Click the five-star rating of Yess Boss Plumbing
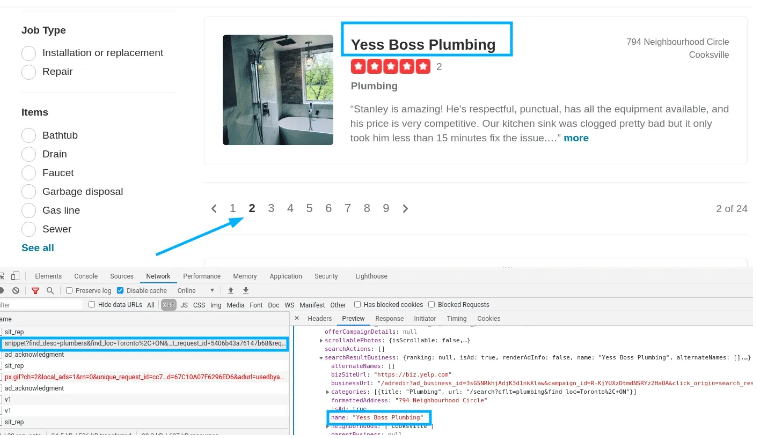757x438 pixels. [x=391, y=67]
